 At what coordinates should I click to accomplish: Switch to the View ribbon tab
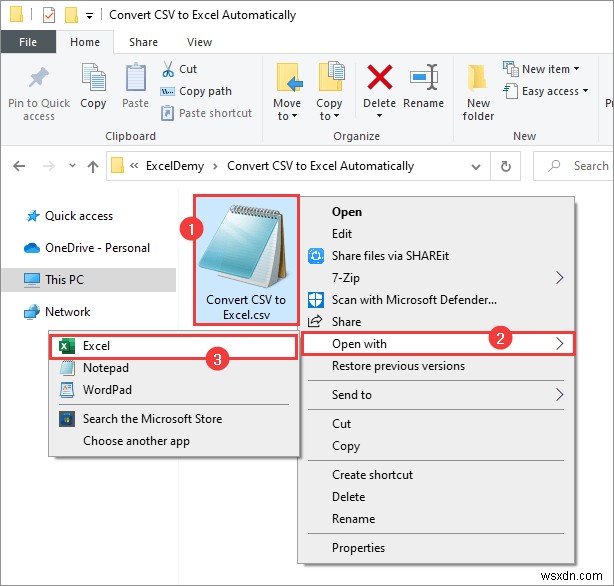tap(199, 42)
